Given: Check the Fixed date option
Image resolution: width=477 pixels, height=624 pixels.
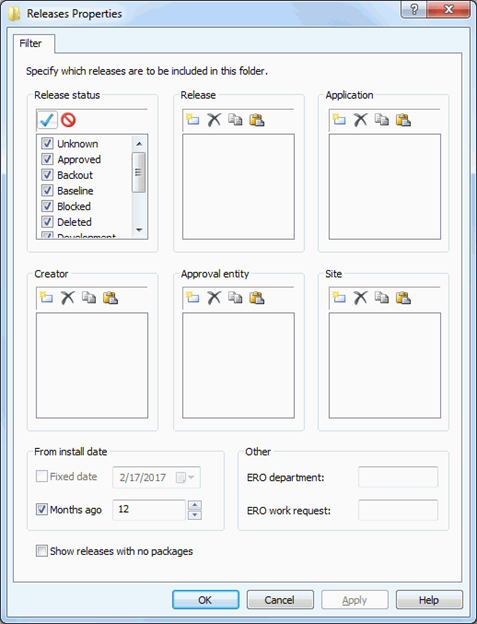Looking at the screenshot, I should [x=42, y=476].
